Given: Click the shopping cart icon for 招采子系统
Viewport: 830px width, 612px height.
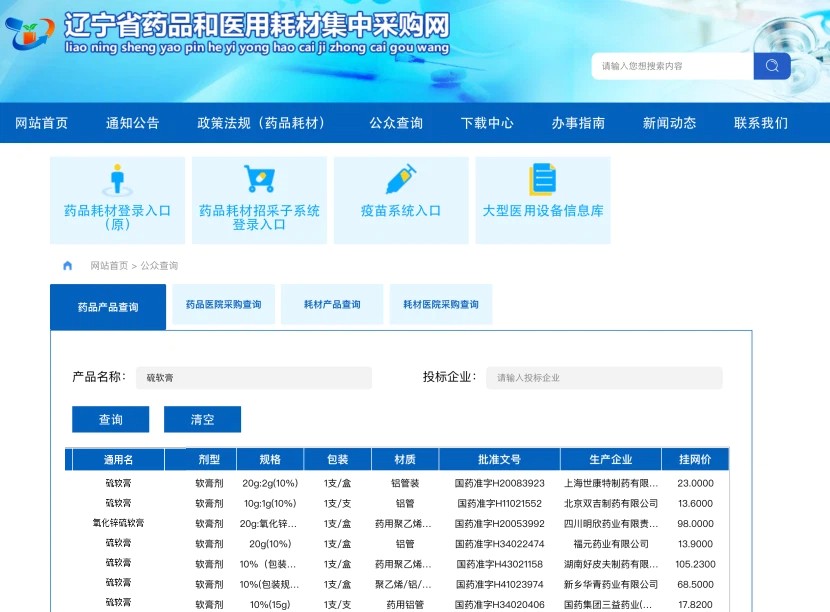Looking at the screenshot, I should 259,178.
